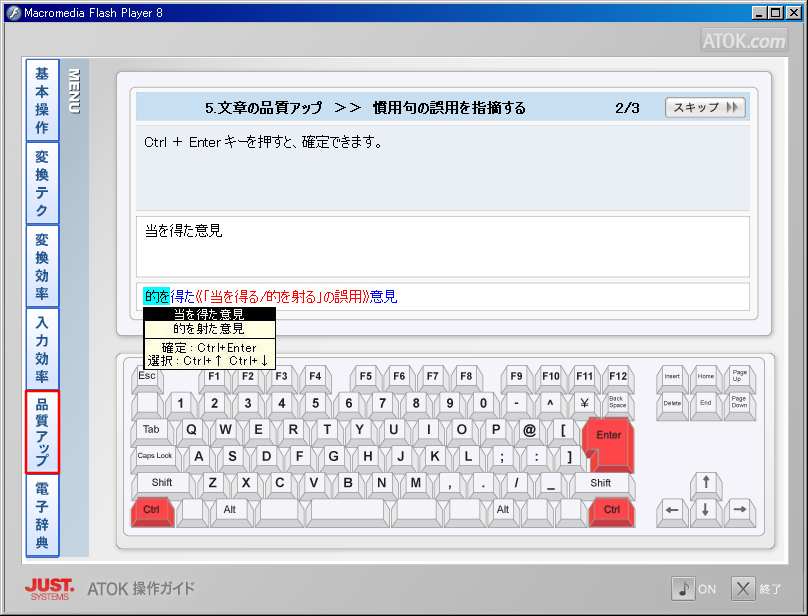Screen dimensions: 808x616
Task: Click heading 慣用句の誤用を指摘する
Action: coord(449,108)
